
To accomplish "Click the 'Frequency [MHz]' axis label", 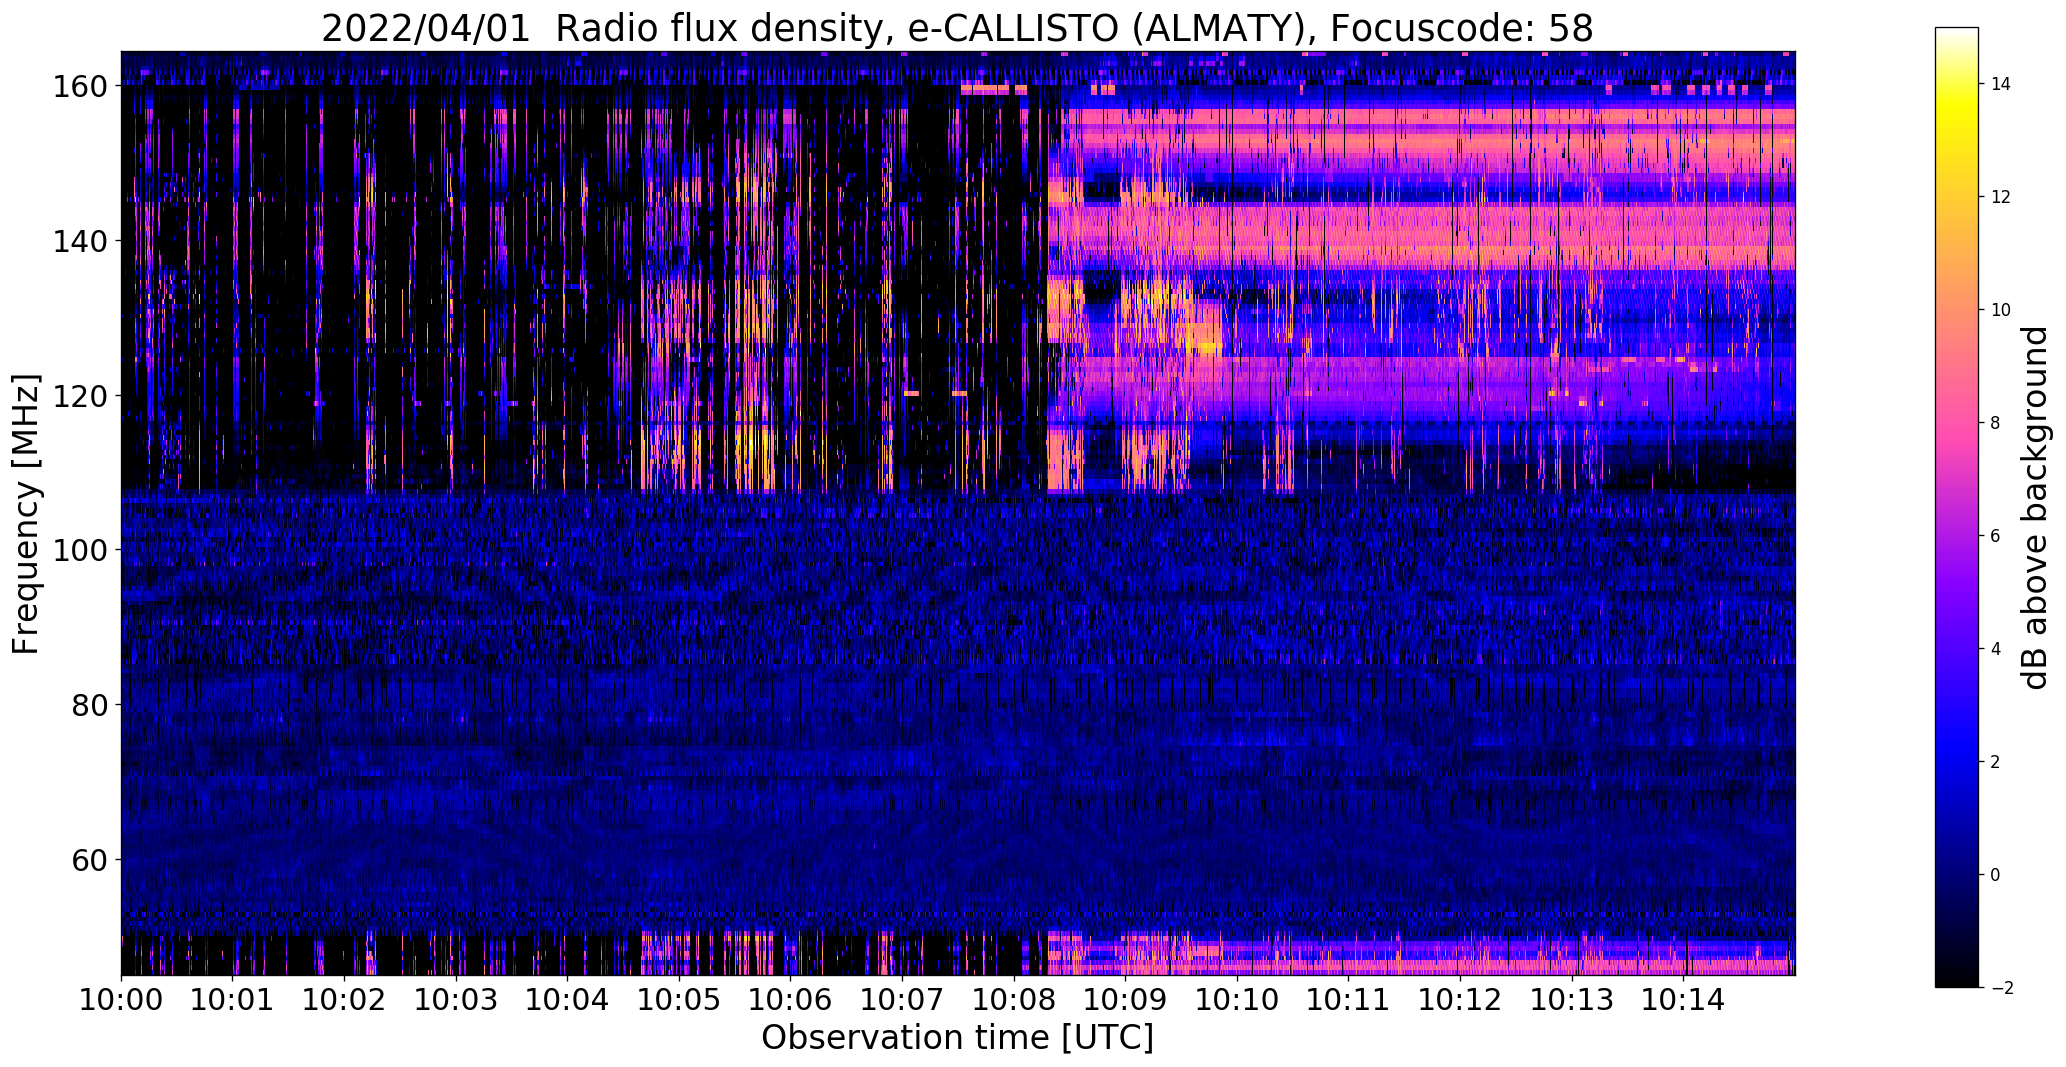I will (26, 514).
